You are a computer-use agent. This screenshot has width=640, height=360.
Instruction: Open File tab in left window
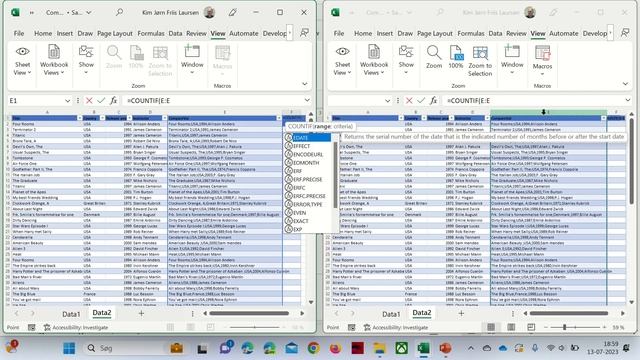click(19, 33)
